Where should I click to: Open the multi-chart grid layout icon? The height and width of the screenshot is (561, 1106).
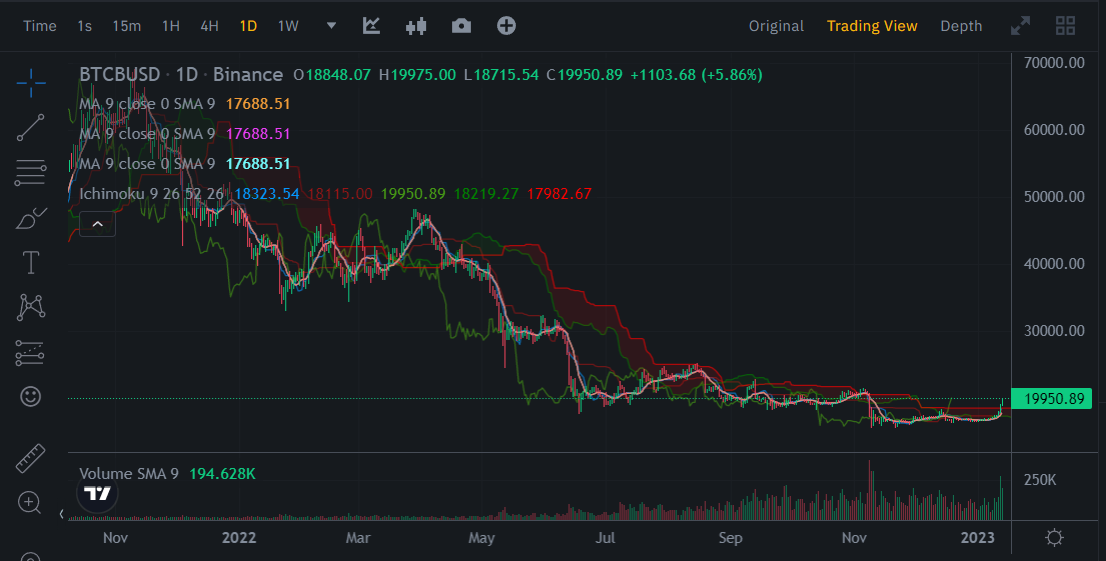(x=1065, y=26)
